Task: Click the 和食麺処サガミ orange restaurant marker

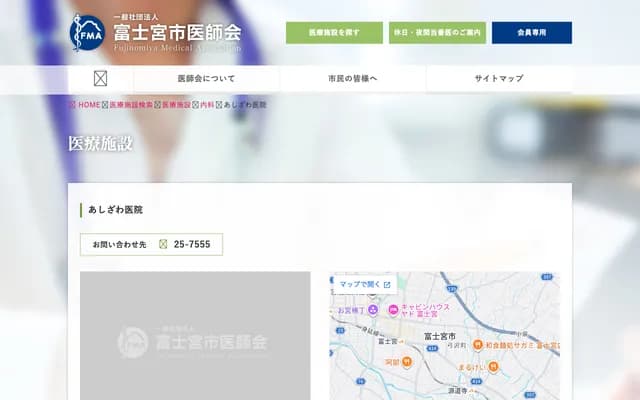Action: [477, 343]
